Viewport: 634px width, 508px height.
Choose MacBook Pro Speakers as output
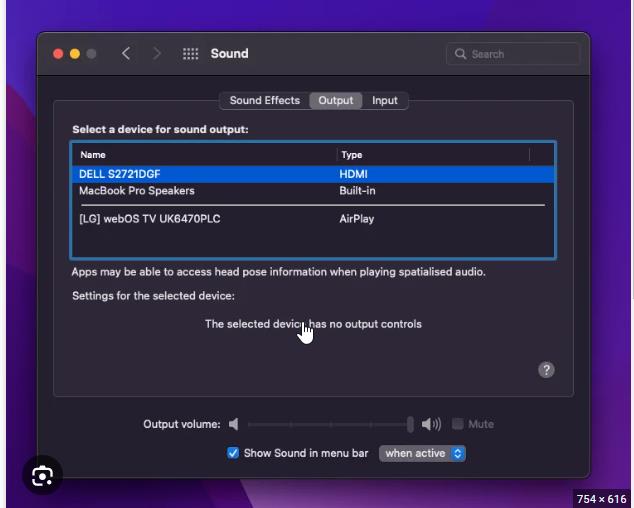pyautogui.click(x=313, y=190)
